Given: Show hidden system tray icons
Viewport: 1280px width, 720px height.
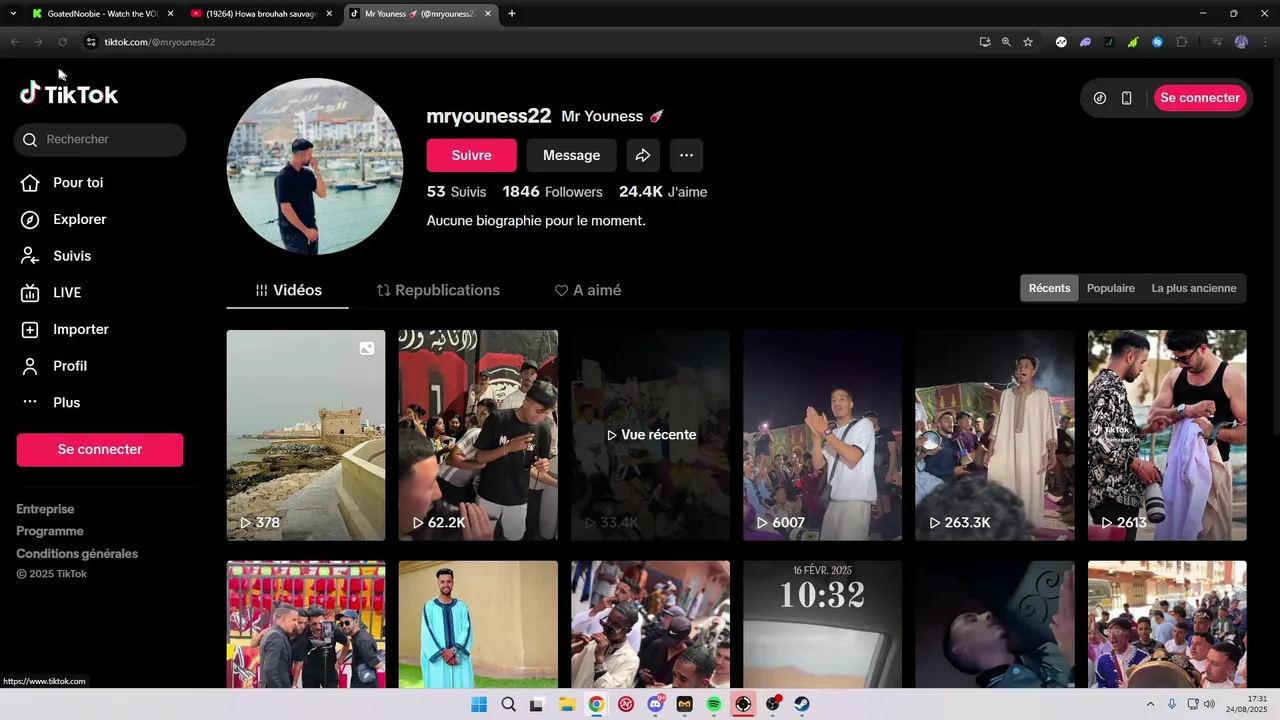Looking at the screenshot, I should (1150, 704).
